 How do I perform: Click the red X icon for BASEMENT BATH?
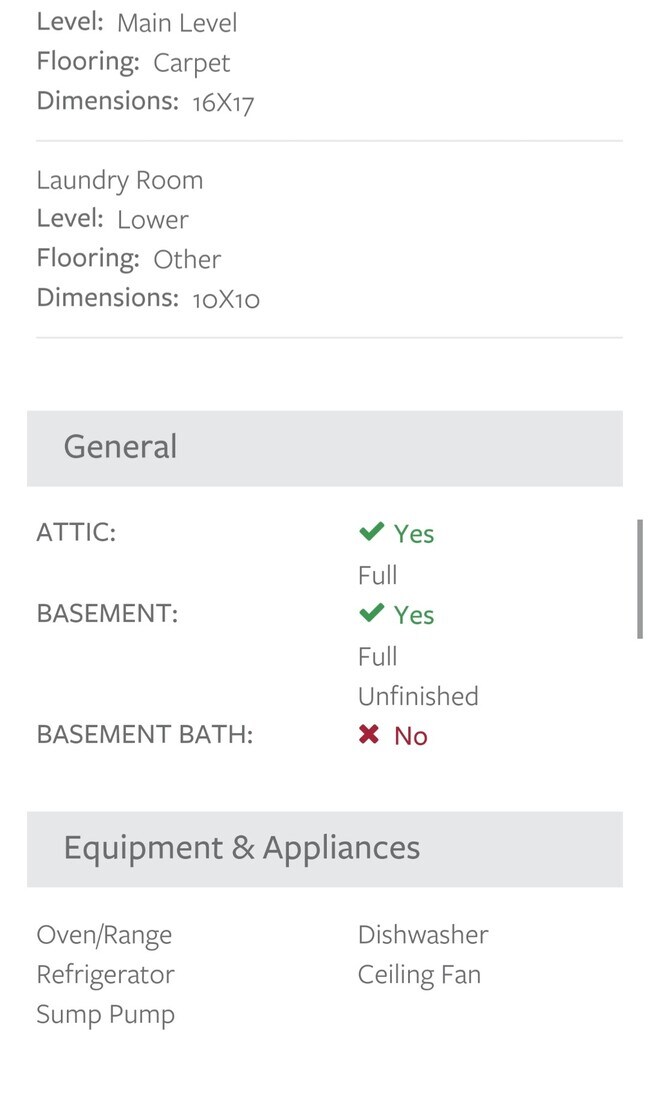[369, 735]
